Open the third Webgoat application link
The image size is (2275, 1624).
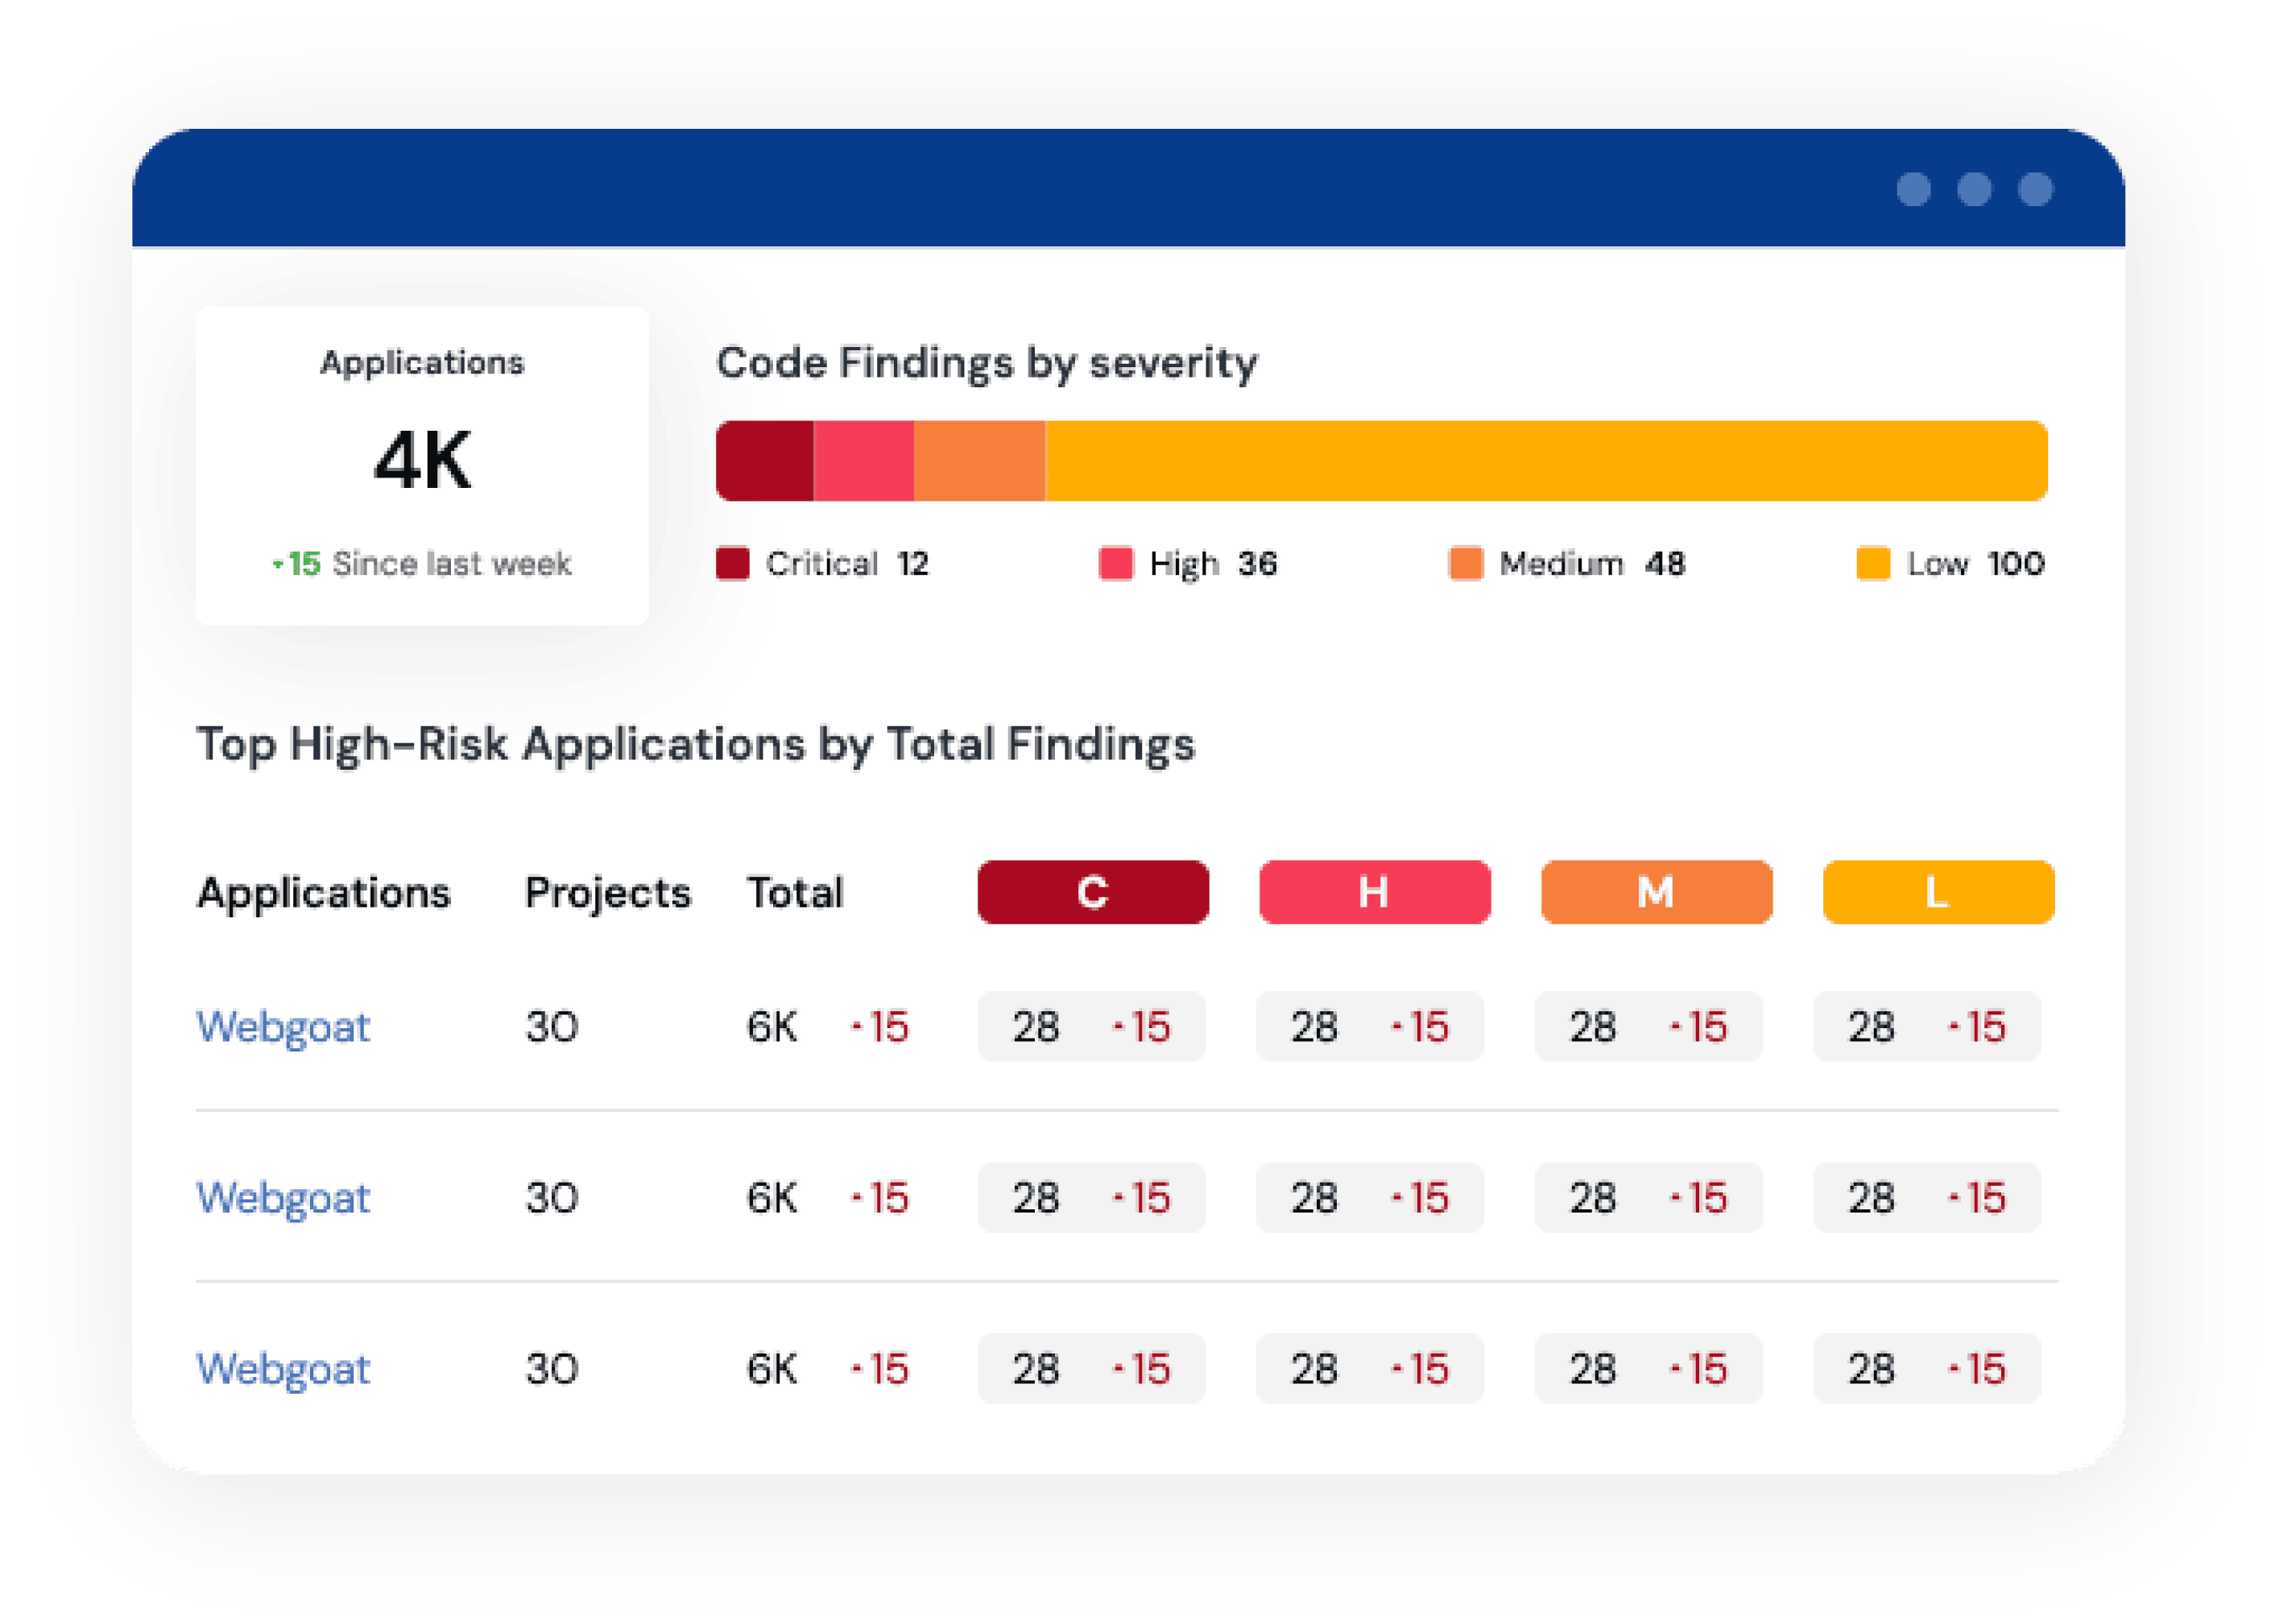[283, 1369]
